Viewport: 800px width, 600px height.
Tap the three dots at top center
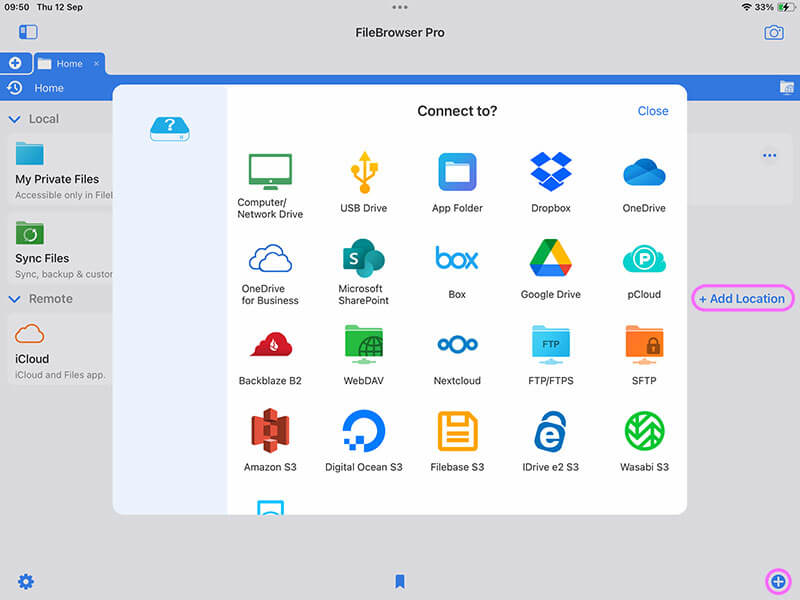pyautogui.click(x=400, y=7)
